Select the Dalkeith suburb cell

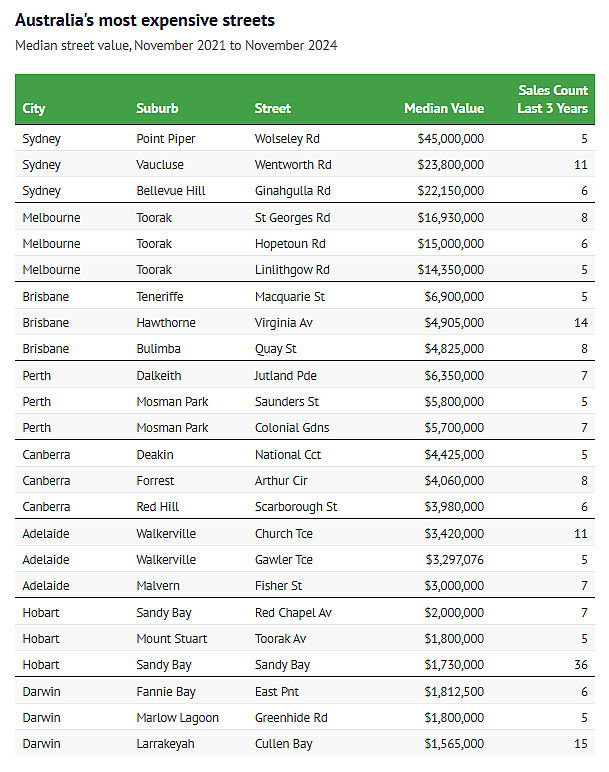click(158, 375)
